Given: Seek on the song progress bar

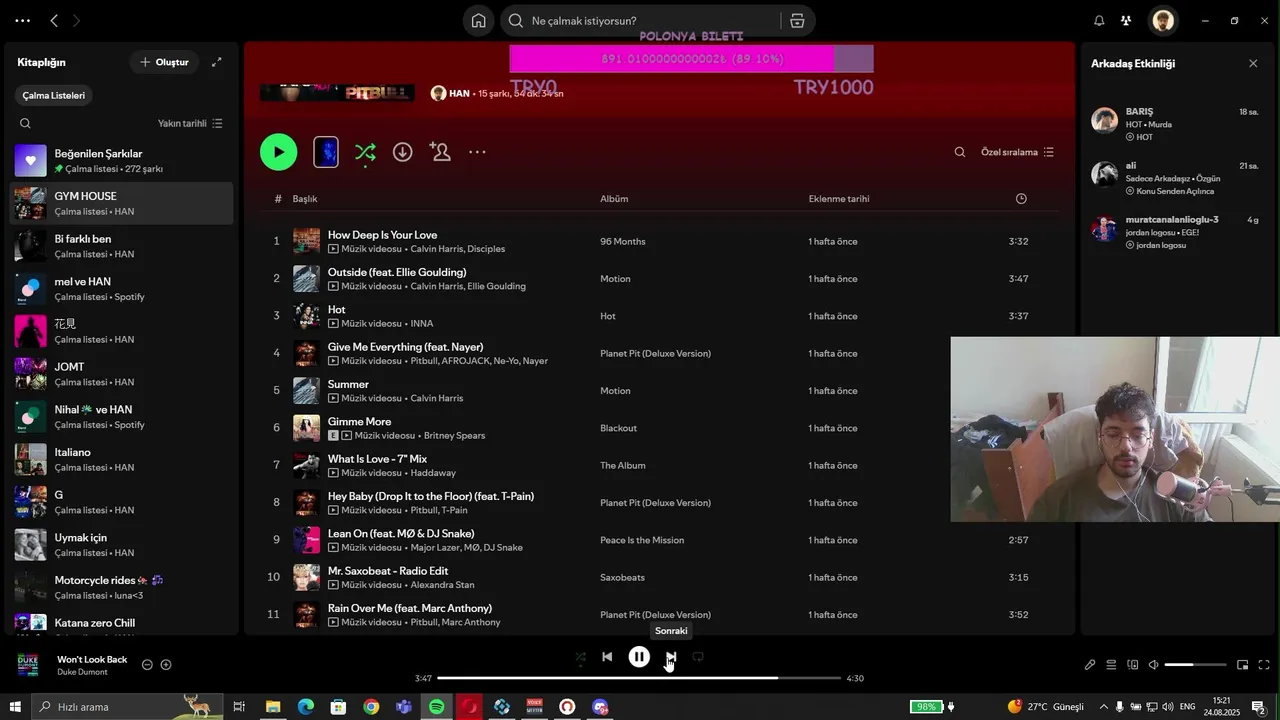Looking at the screenshot, I should [x=639, y=678].
